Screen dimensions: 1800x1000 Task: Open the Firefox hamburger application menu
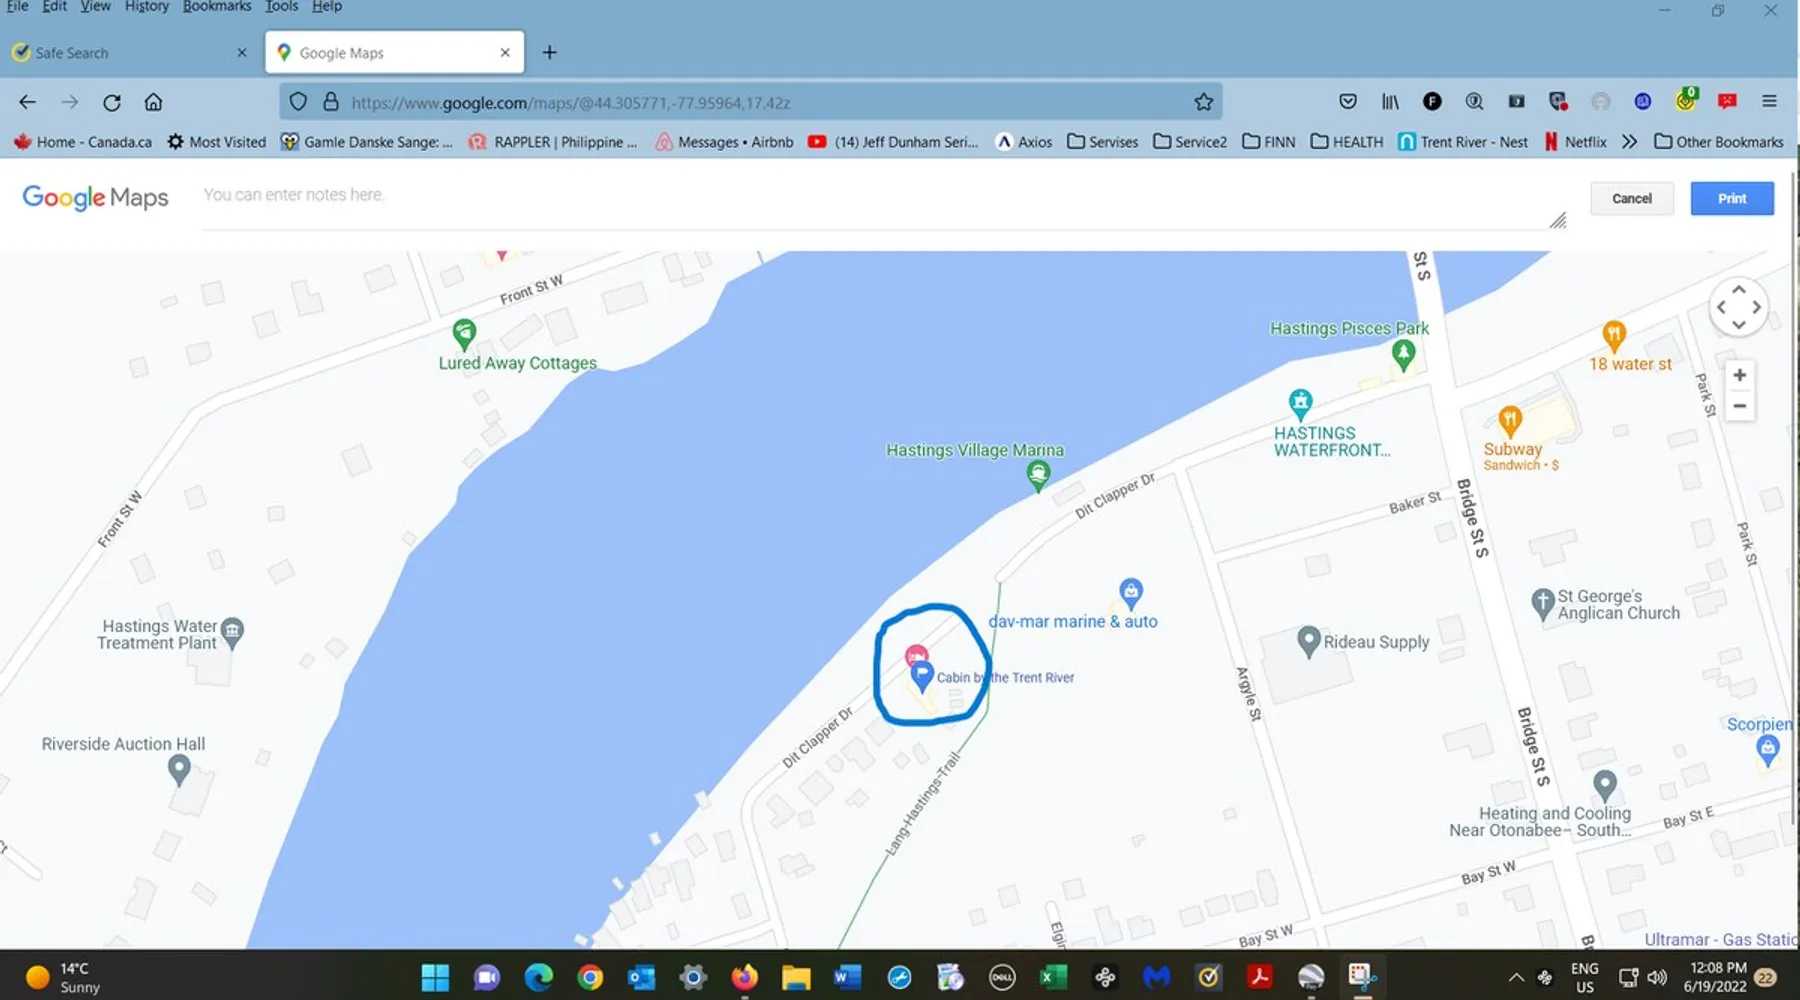[1769, 102]
